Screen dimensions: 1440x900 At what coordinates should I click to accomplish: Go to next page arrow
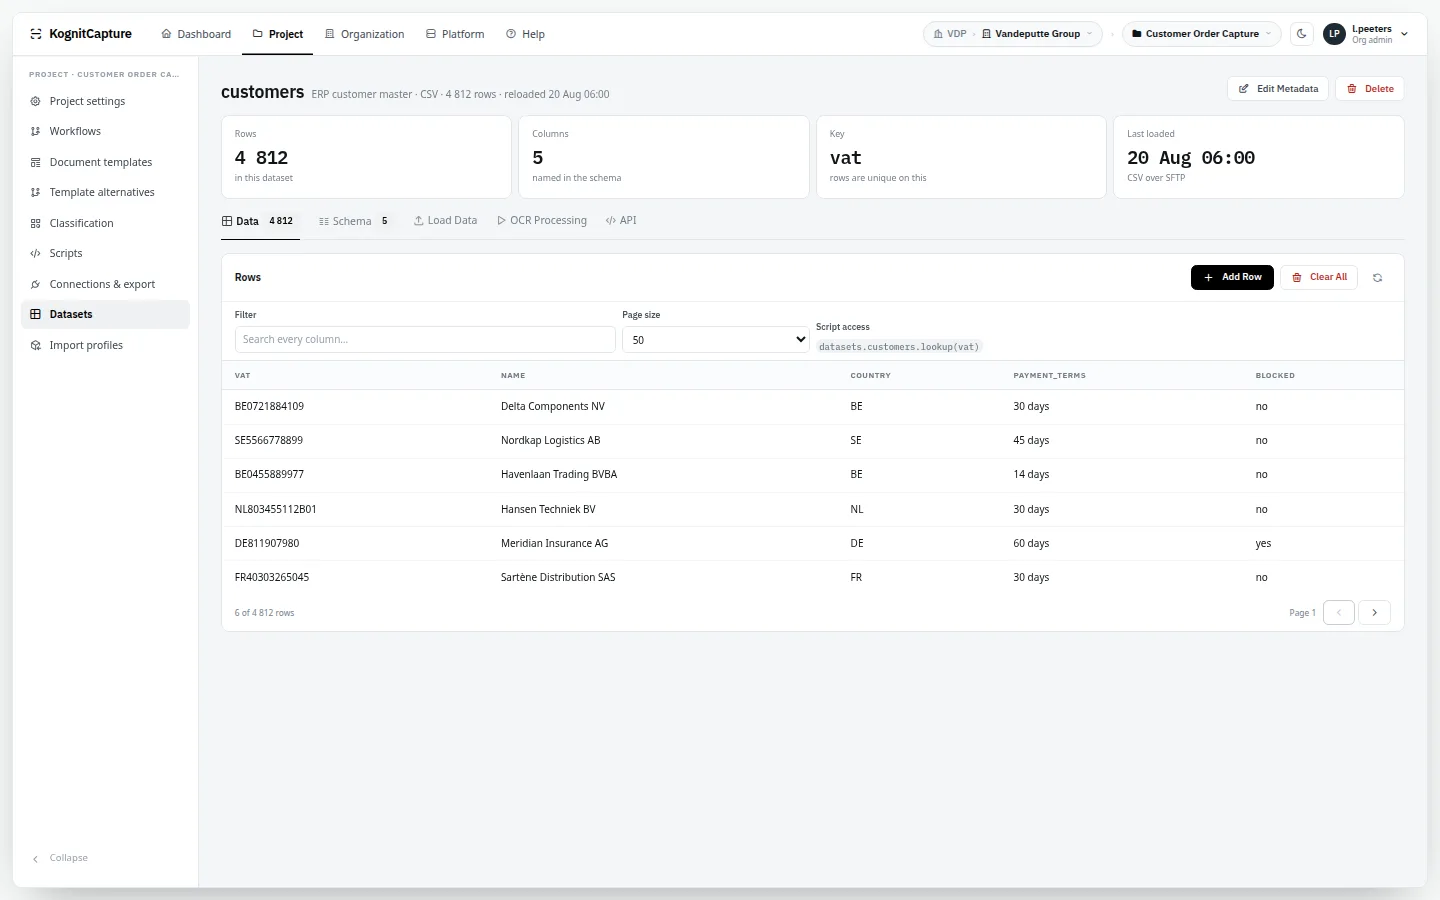(1375, 613)
